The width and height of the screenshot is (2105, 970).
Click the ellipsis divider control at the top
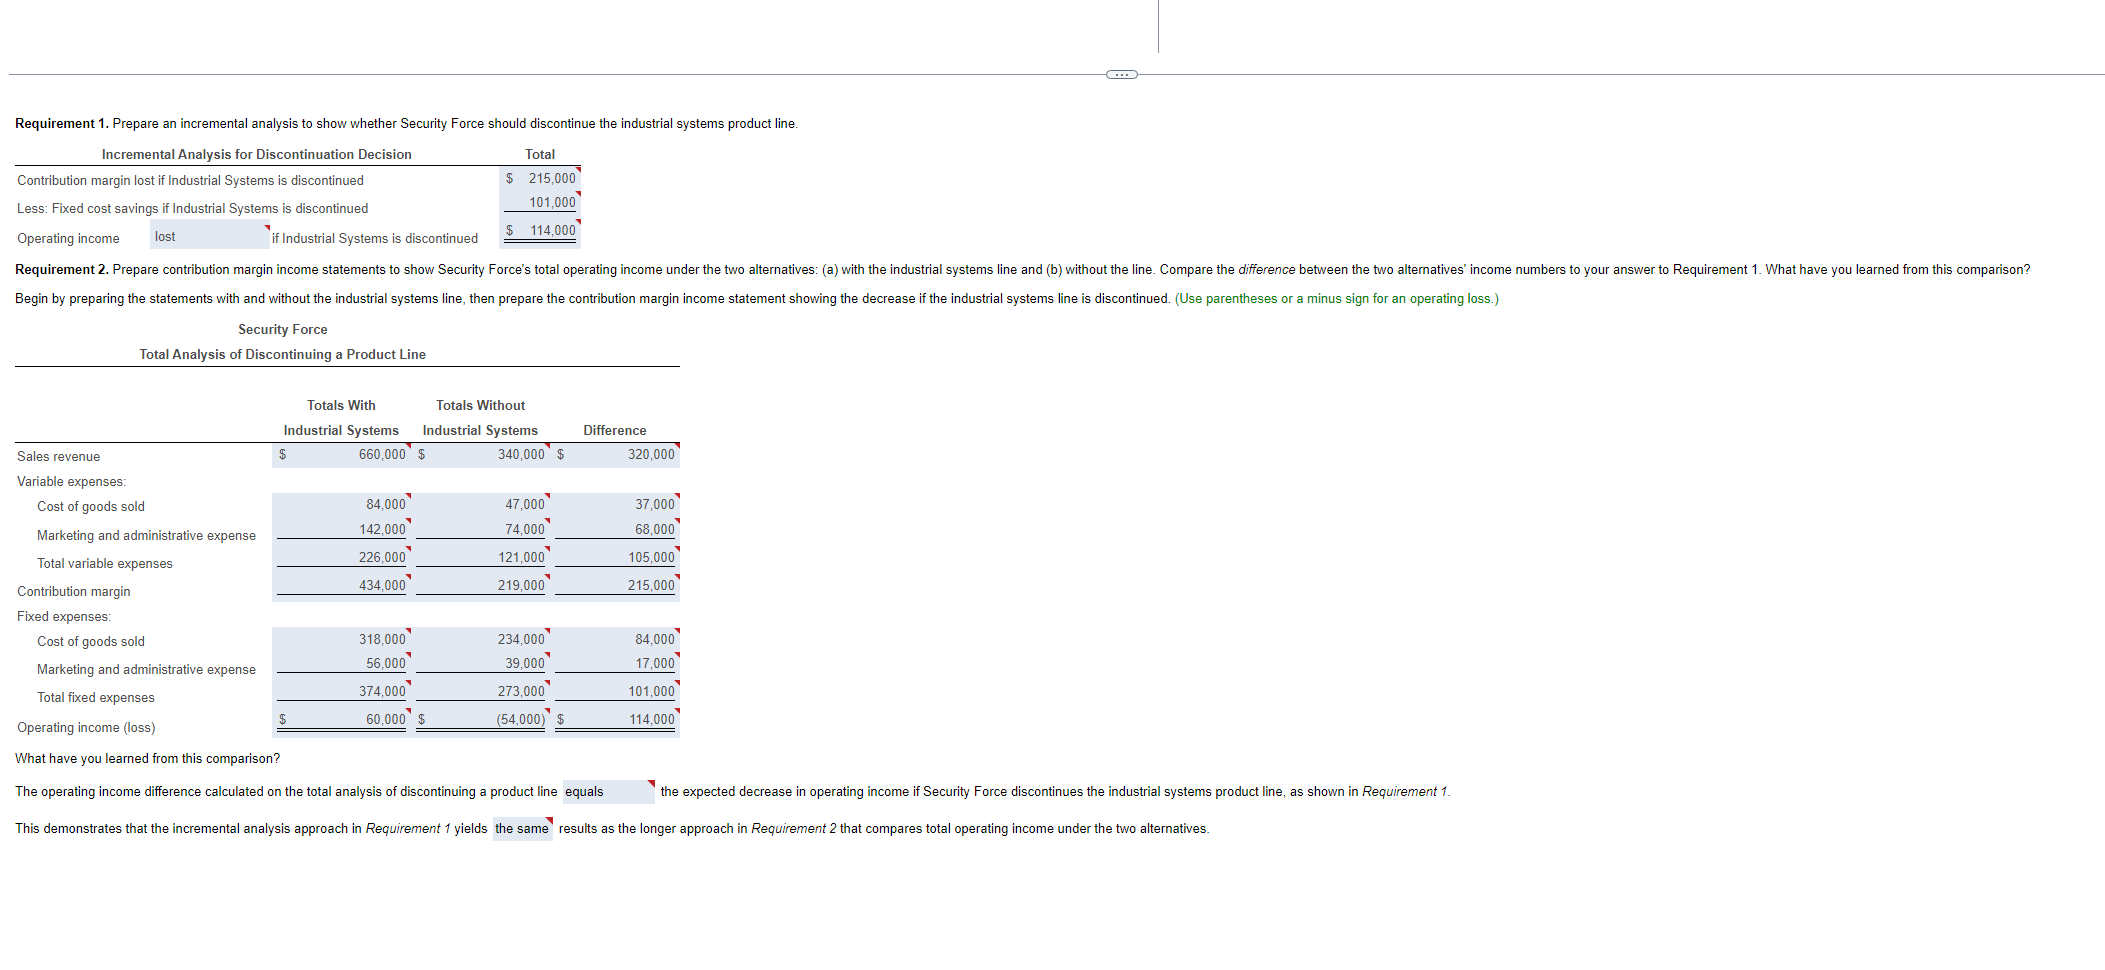point(1120,73)
